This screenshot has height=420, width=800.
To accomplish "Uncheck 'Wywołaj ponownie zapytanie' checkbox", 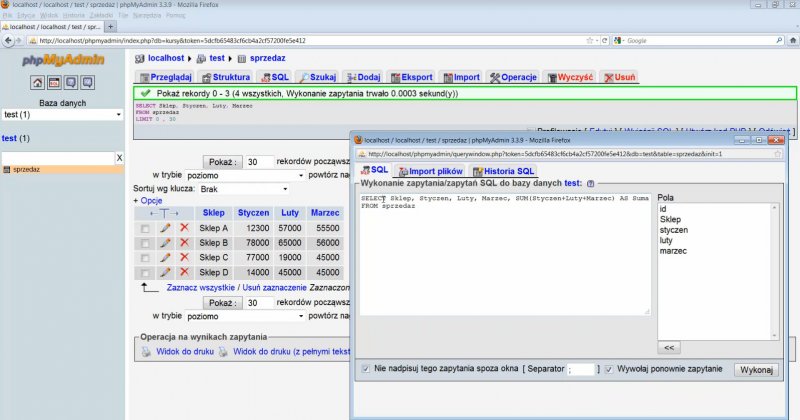I will (x=610, y=369).
